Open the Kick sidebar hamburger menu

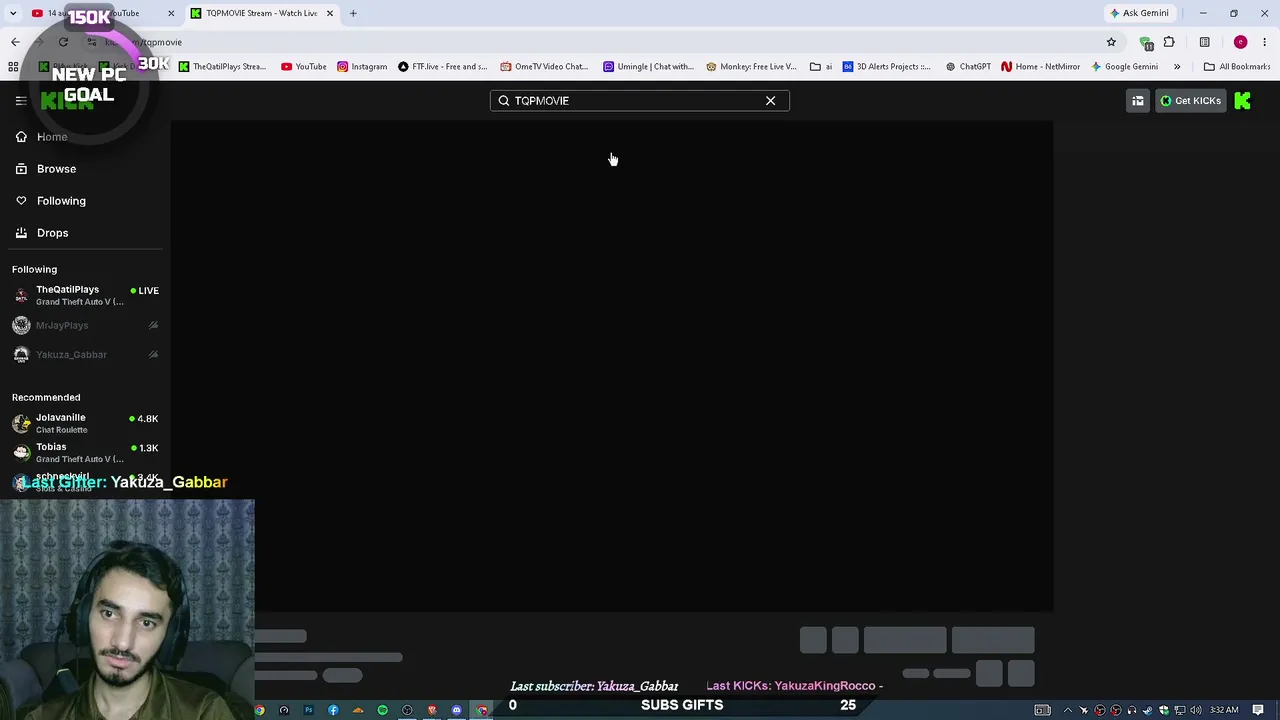pos(21,100)
